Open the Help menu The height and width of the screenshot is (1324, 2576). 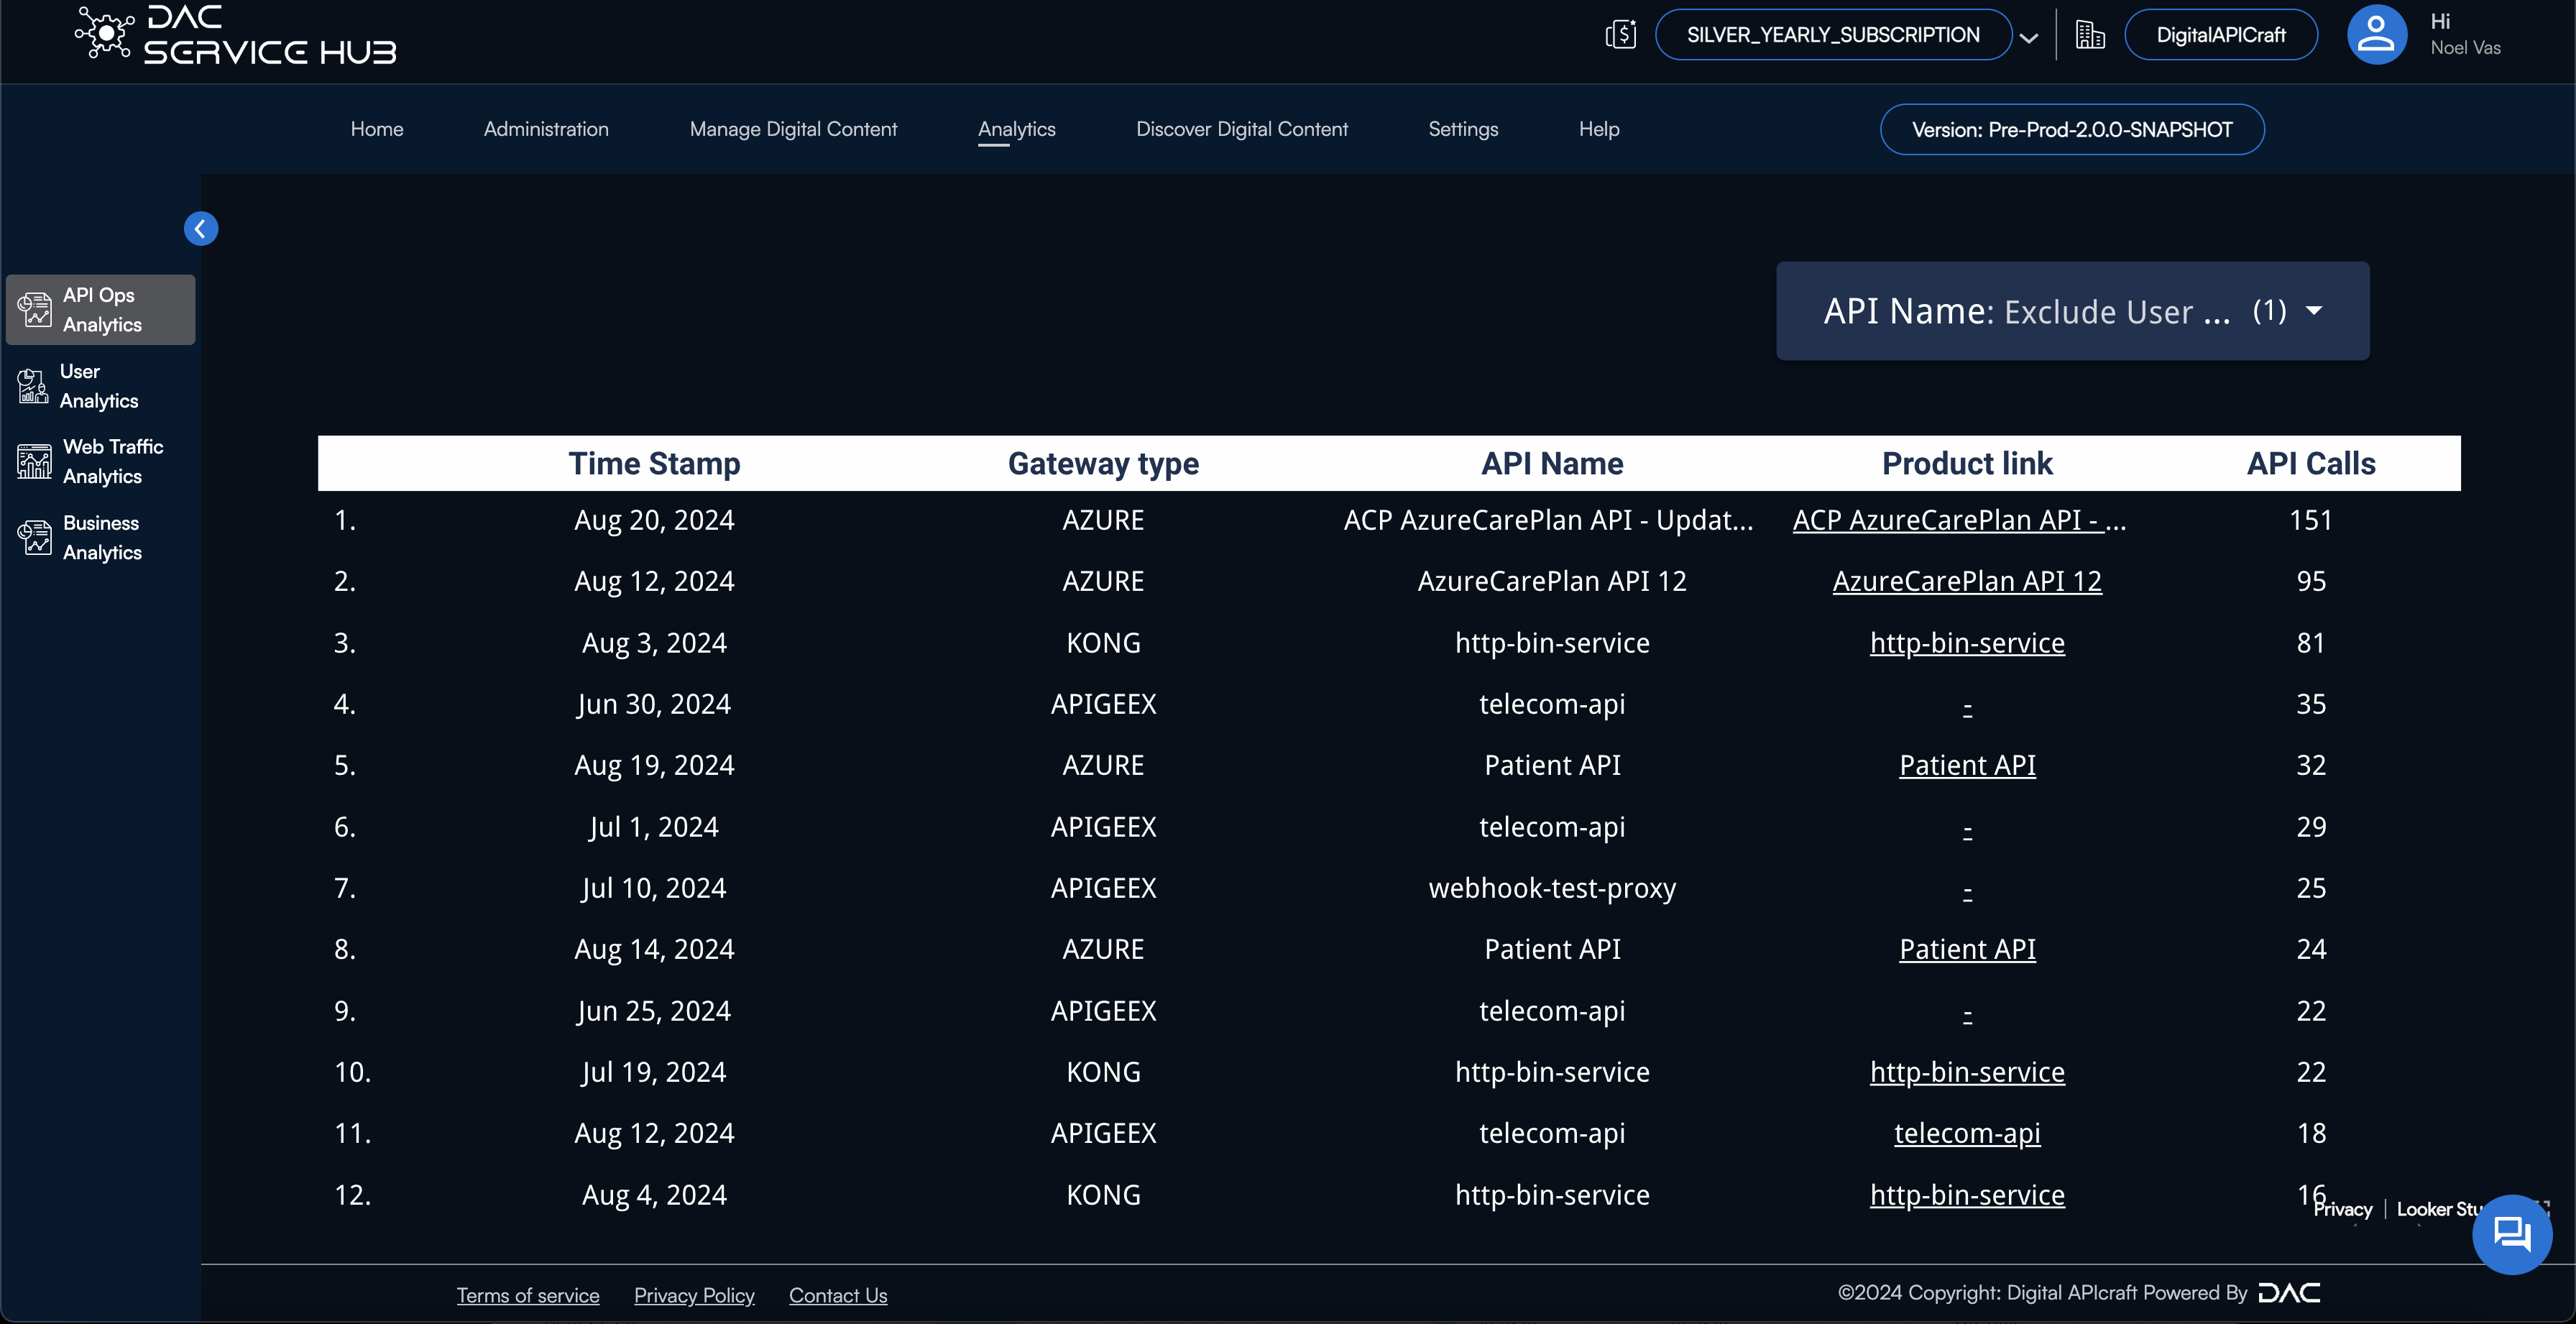(1598, 129)
